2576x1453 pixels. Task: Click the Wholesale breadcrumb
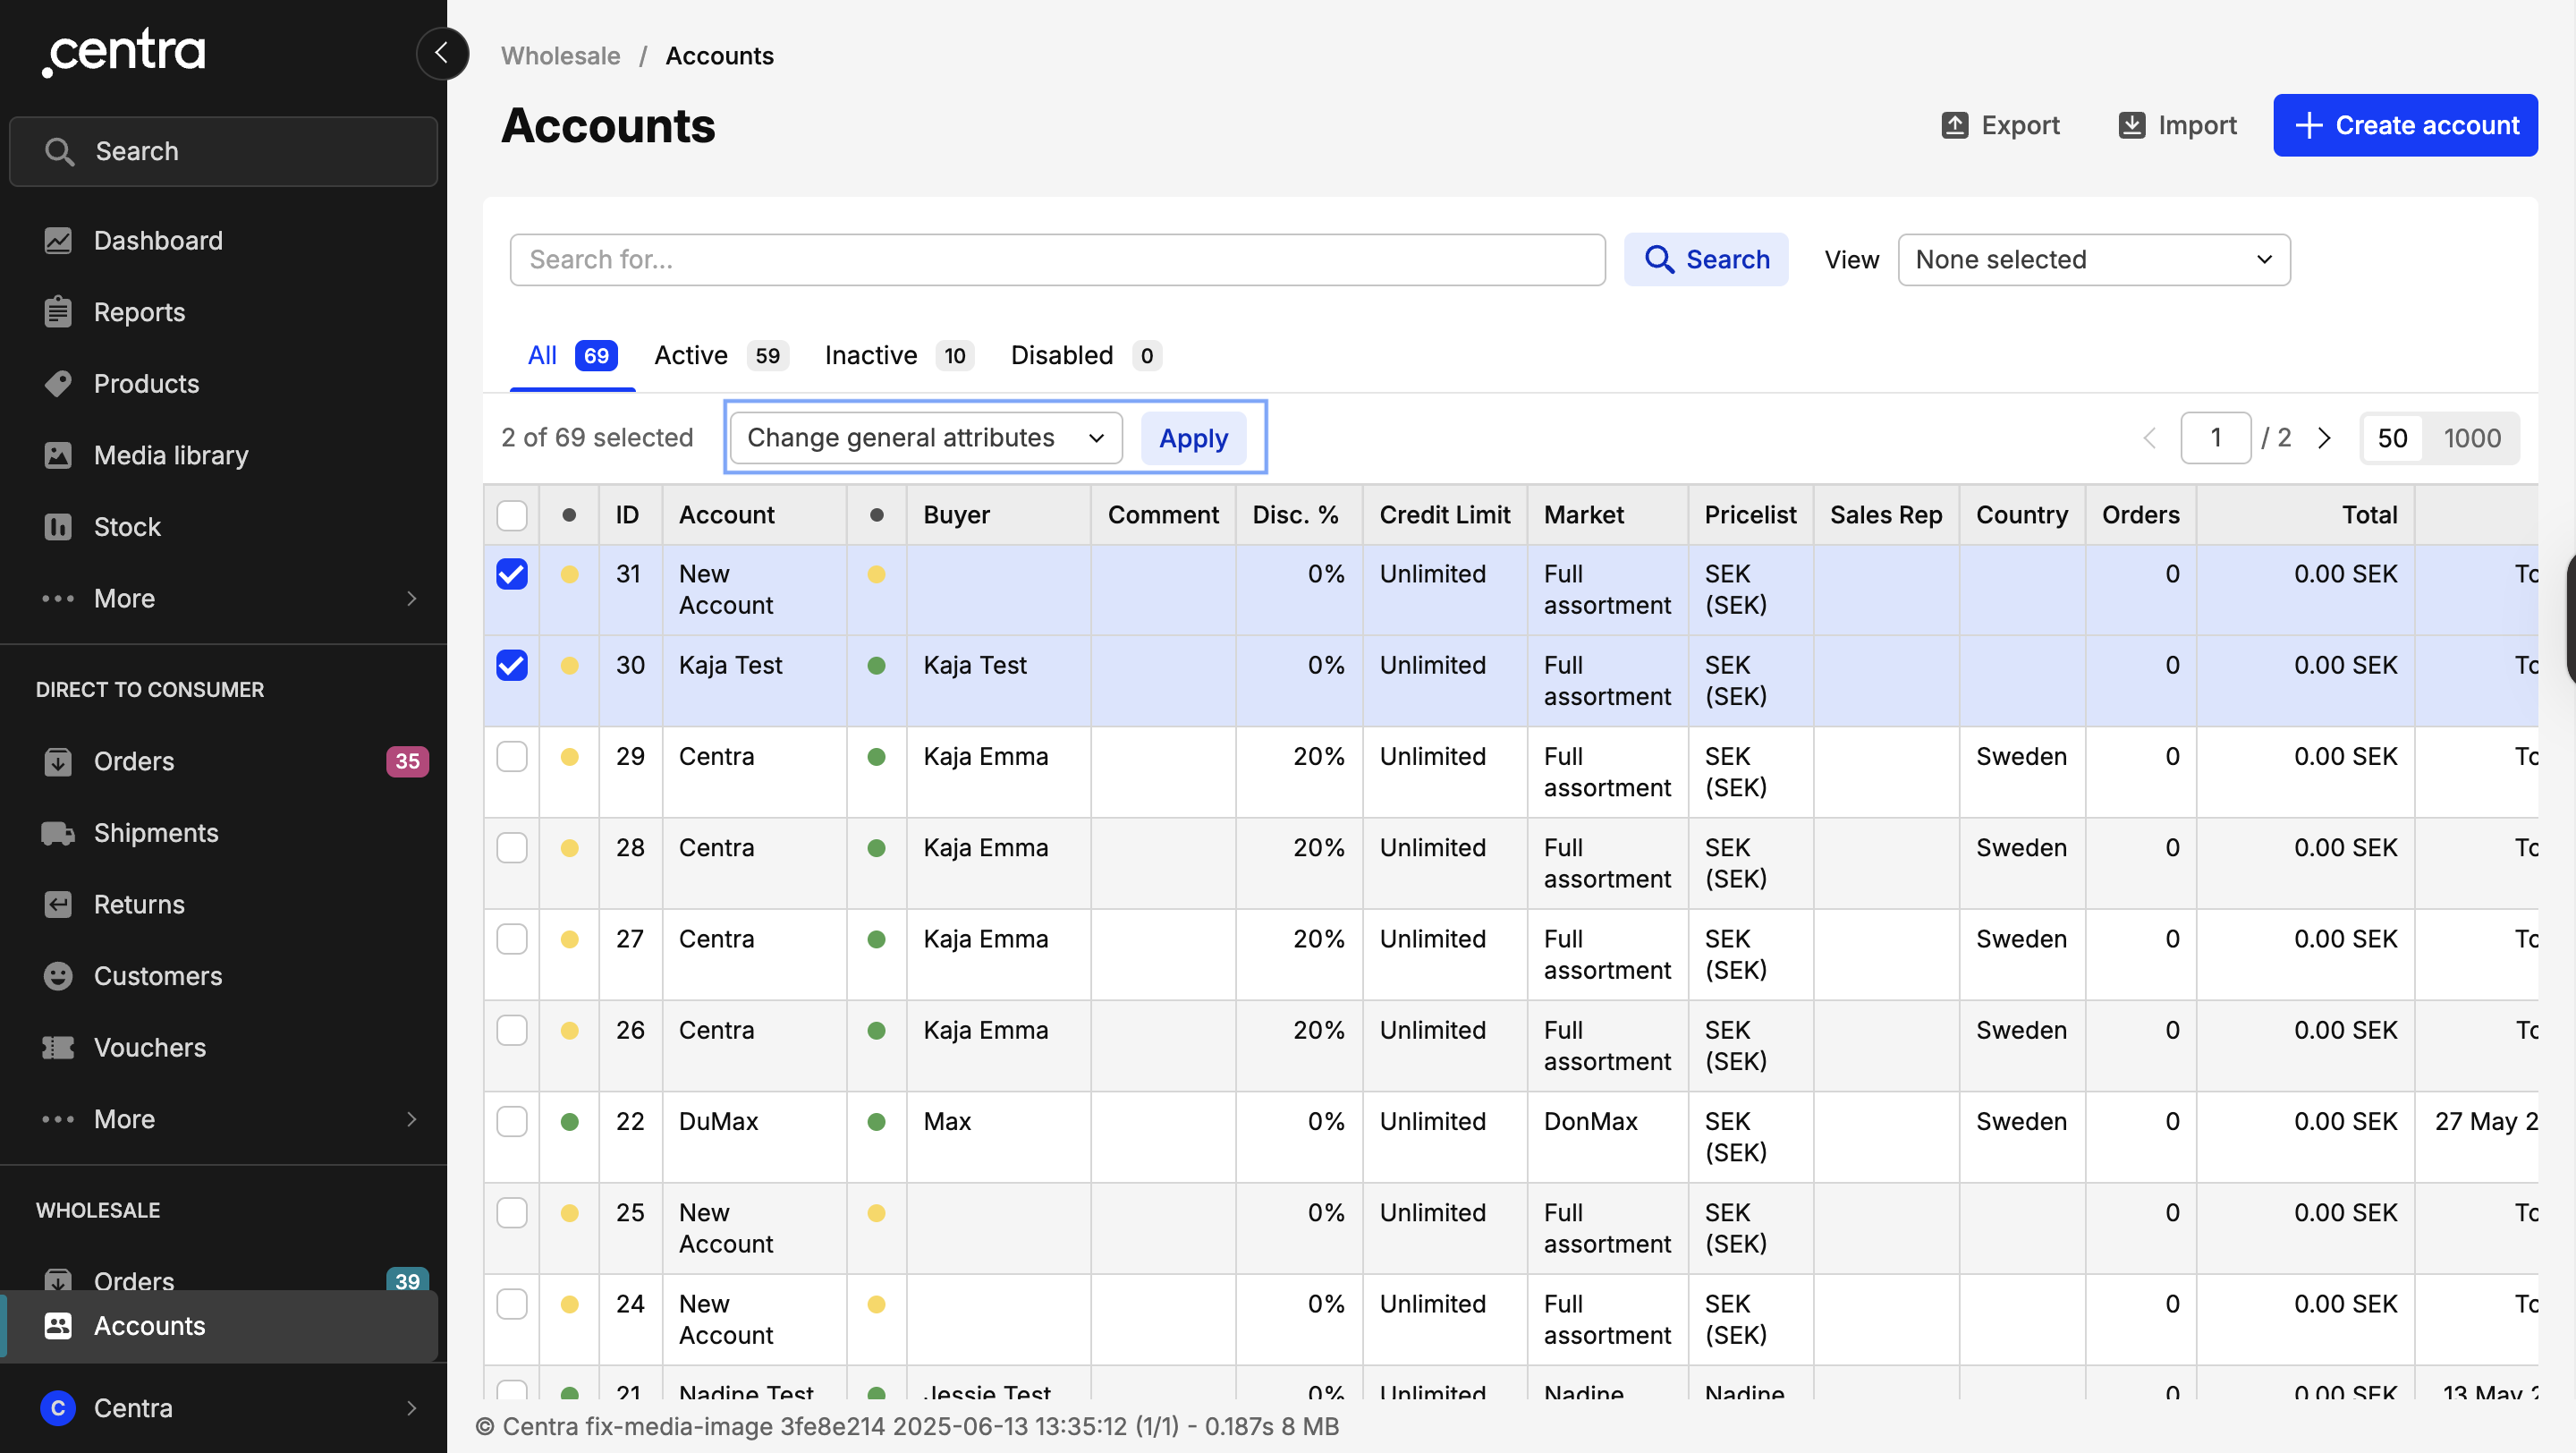click(560, 56)
